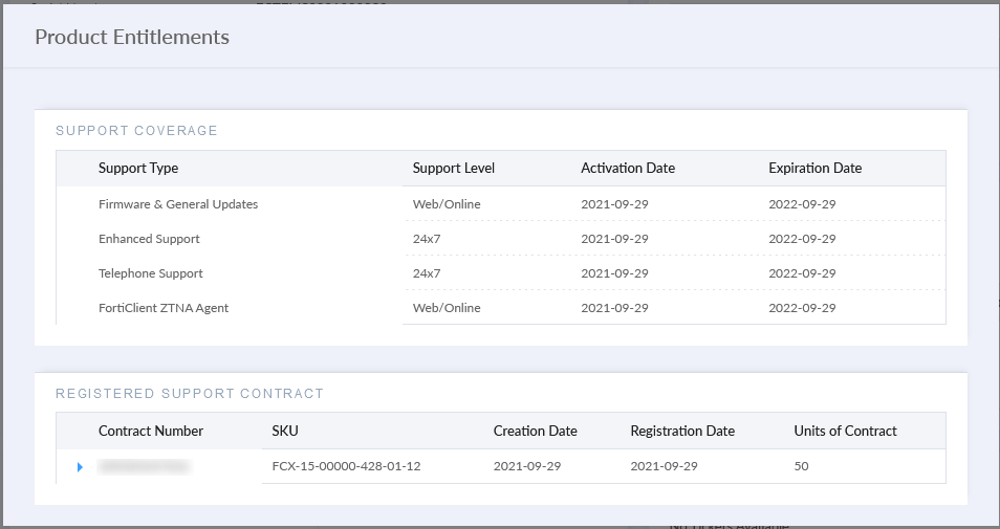Click expiration date of Firmware & General Updates

click(802, 204)
